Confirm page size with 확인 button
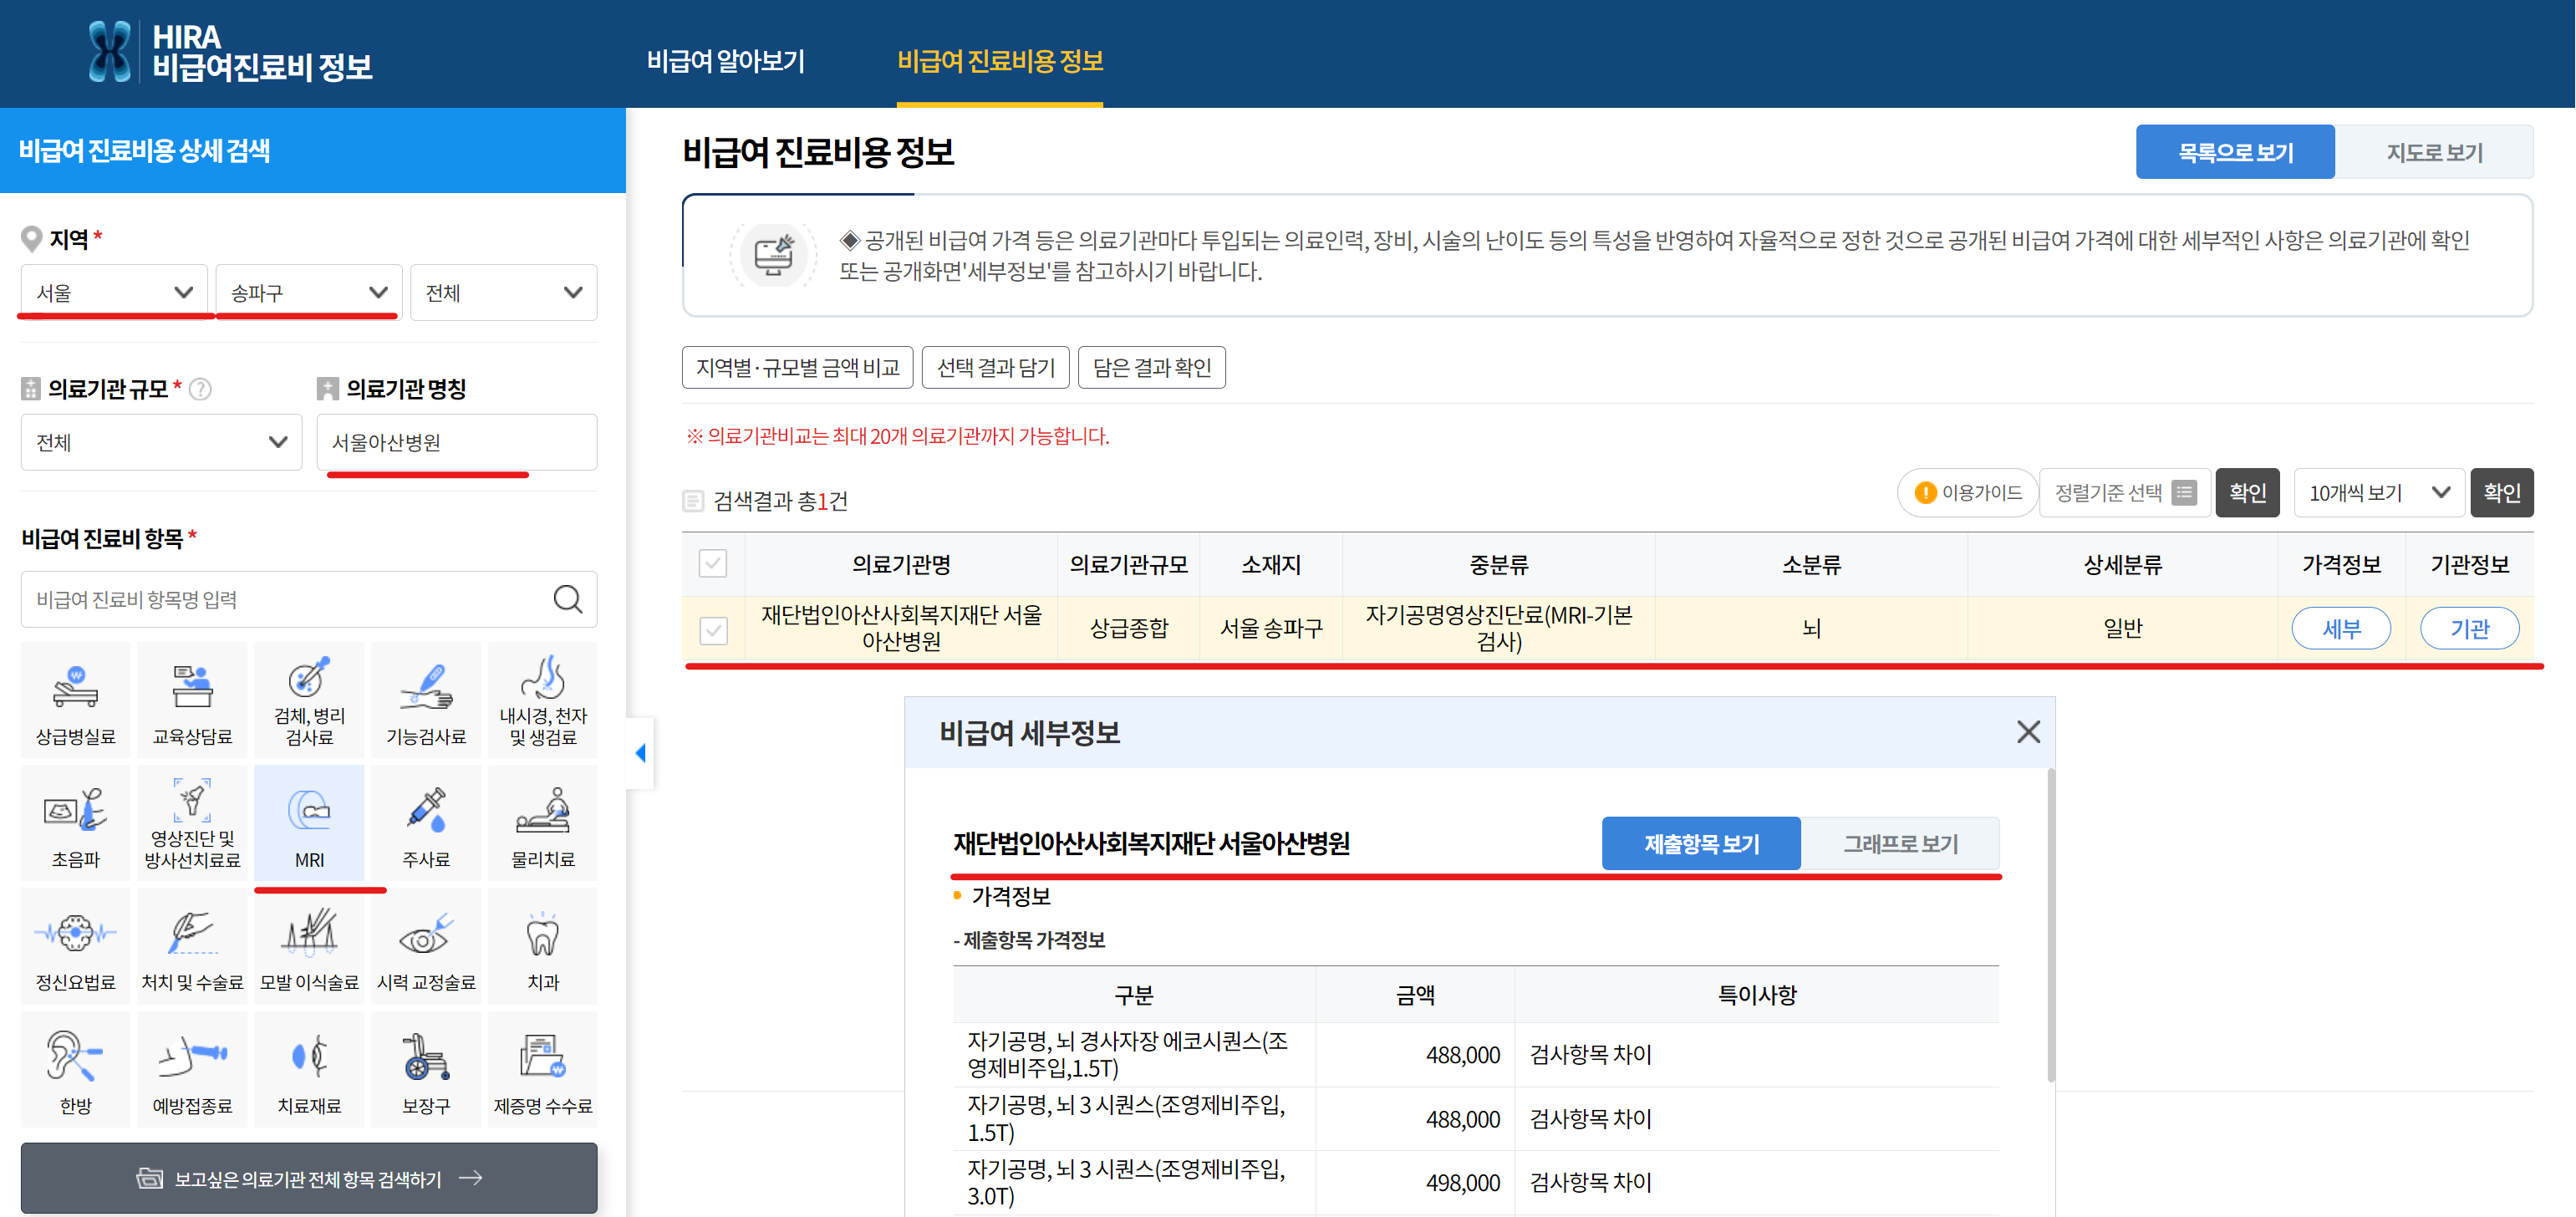 pyautogui.click(x=2501, y=492)
